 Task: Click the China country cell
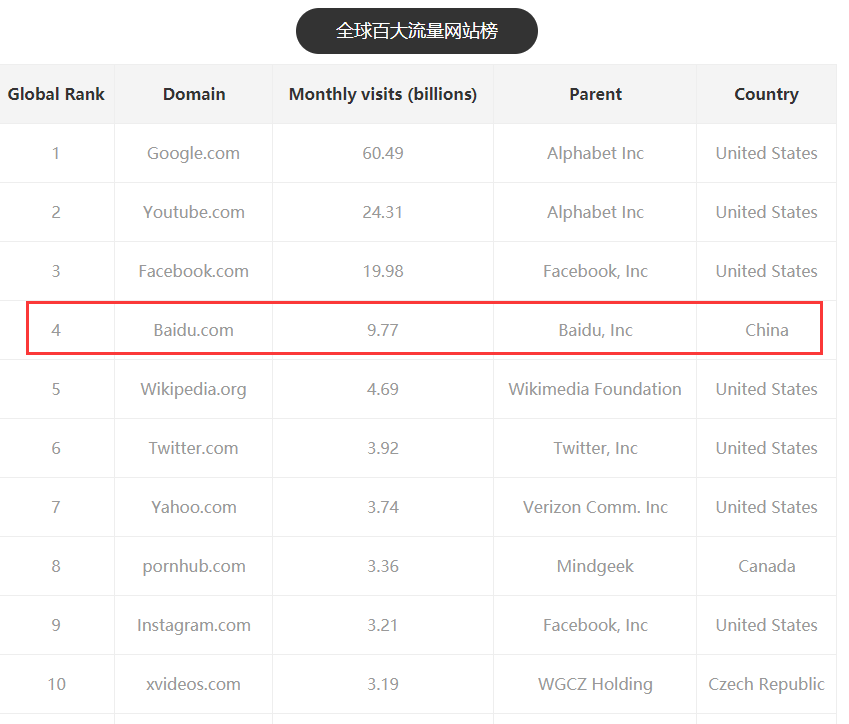coord(766,330)
